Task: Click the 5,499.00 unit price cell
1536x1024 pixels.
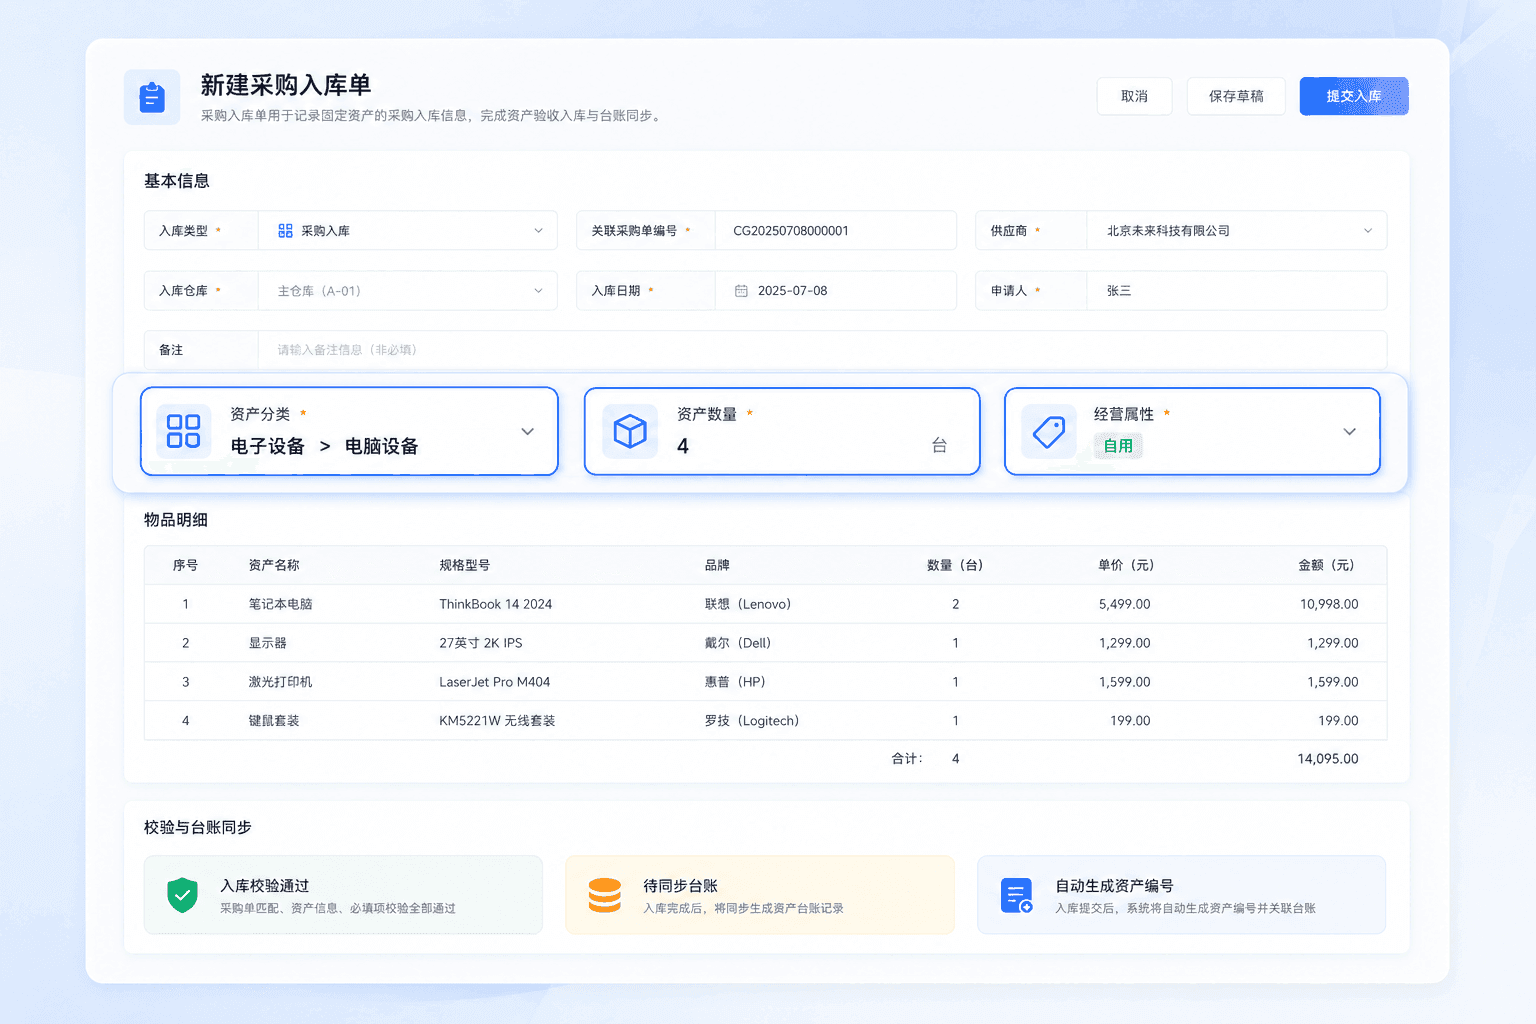Action: pos(1125,604)
